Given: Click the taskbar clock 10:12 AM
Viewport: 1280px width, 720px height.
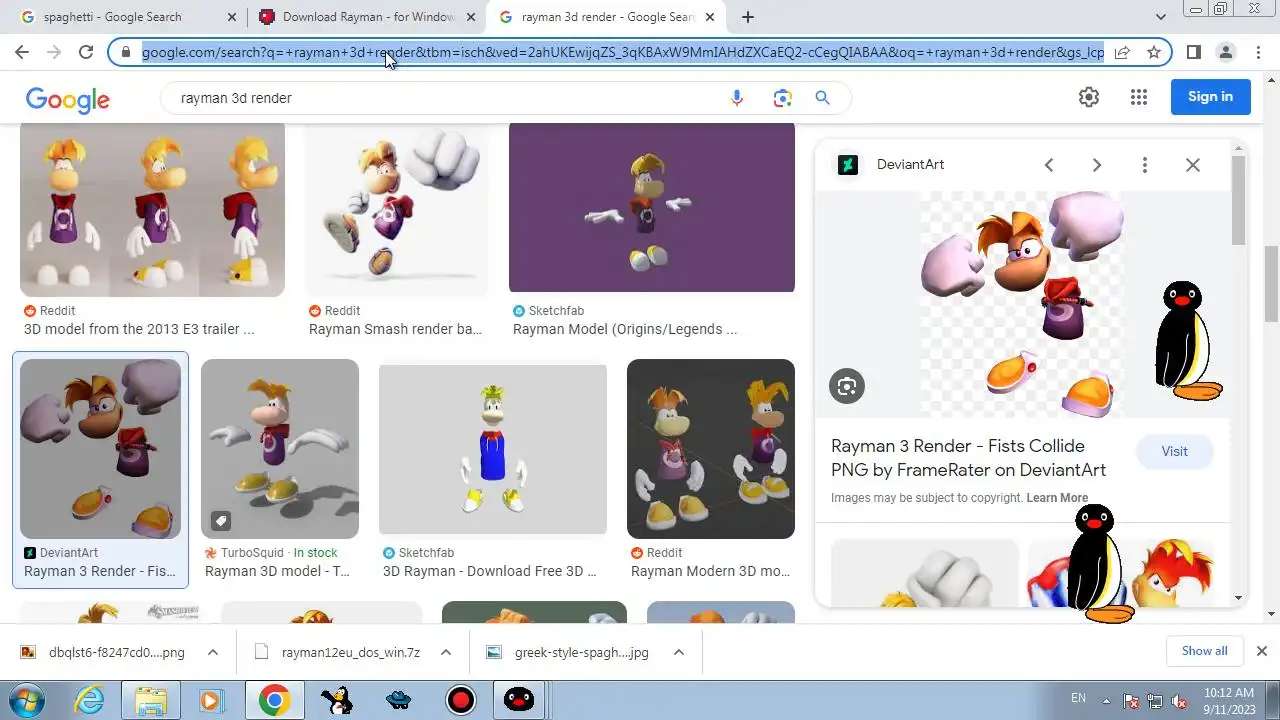Looking at the screenshot, I should pyautogui.click(x=1229, y=700).
